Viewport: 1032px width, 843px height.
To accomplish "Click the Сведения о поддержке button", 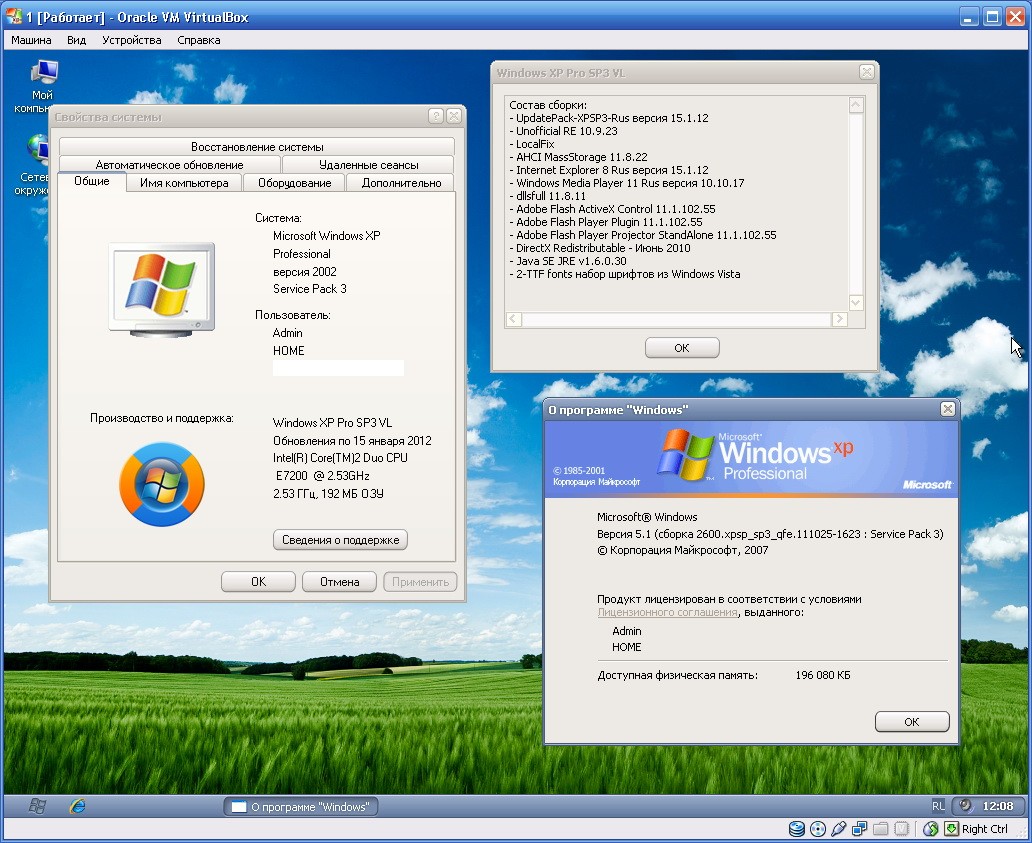I will pyautogui.click(x=340, y=540).
